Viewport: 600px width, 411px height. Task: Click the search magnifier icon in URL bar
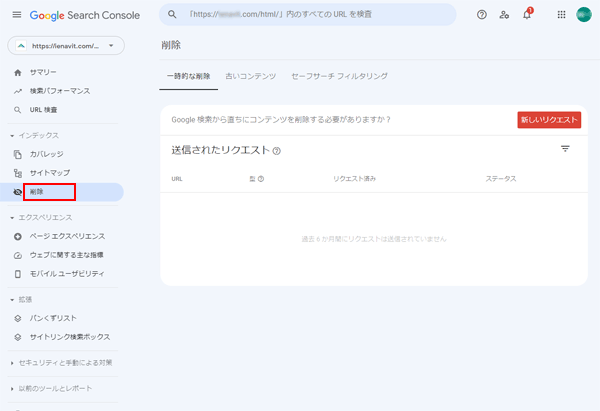click(172, 15)
